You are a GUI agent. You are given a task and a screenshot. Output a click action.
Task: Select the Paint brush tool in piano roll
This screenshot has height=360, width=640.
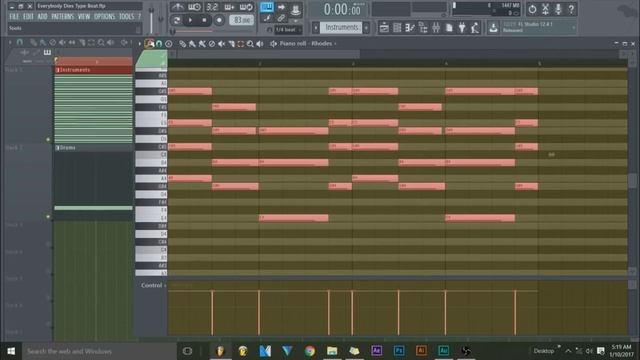[192, 44]
